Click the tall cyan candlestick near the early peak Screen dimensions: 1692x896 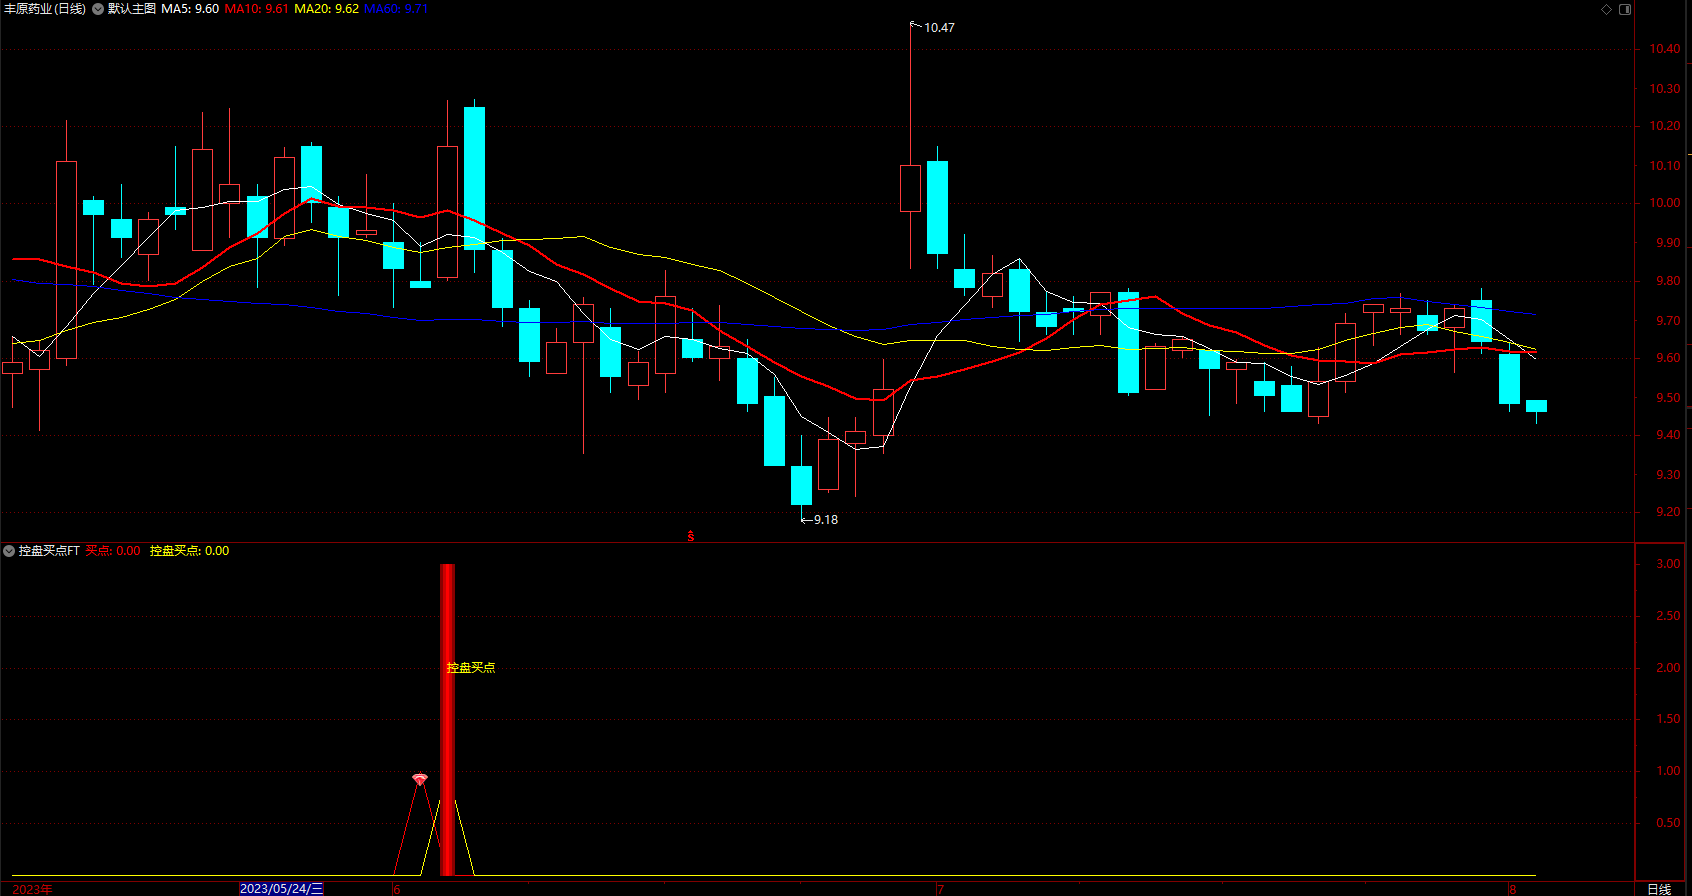pyautogui.click(x=474, y=178)
